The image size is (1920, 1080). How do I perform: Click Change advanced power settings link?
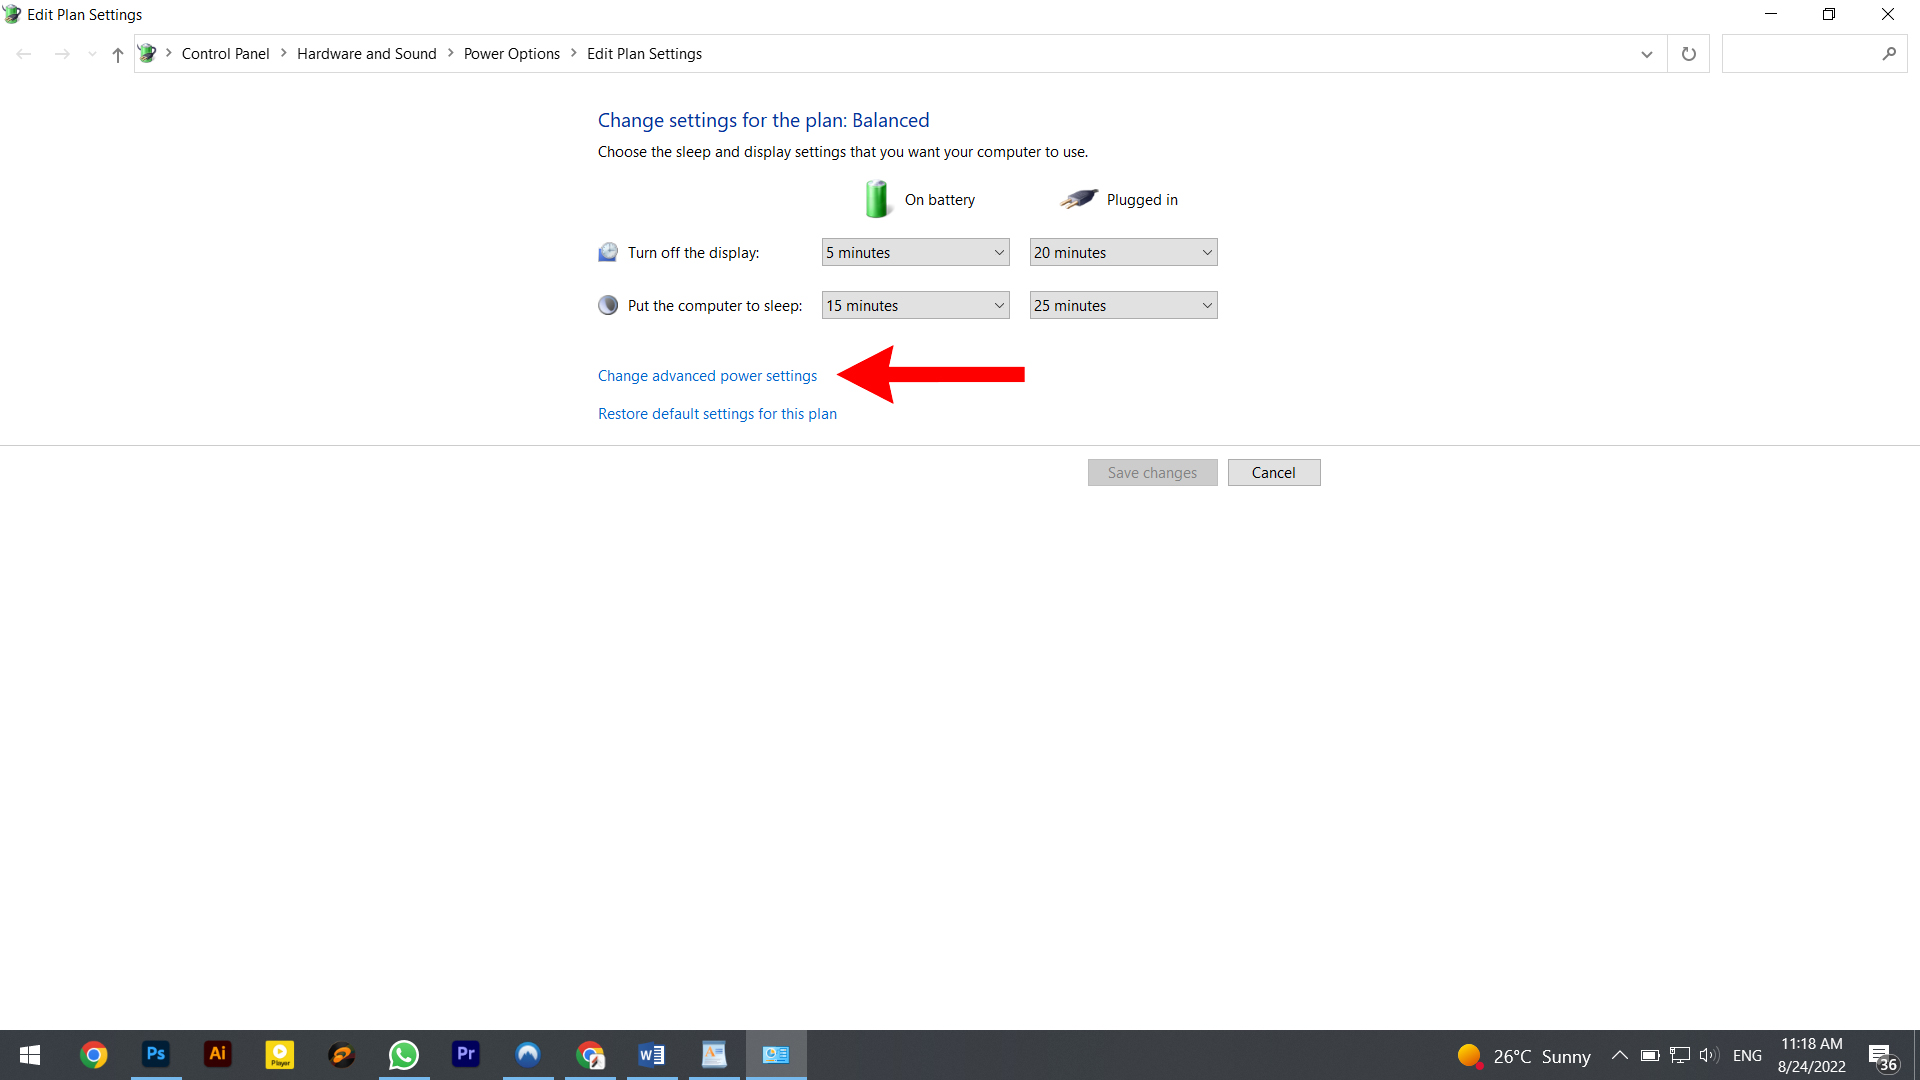coord(707,375)
